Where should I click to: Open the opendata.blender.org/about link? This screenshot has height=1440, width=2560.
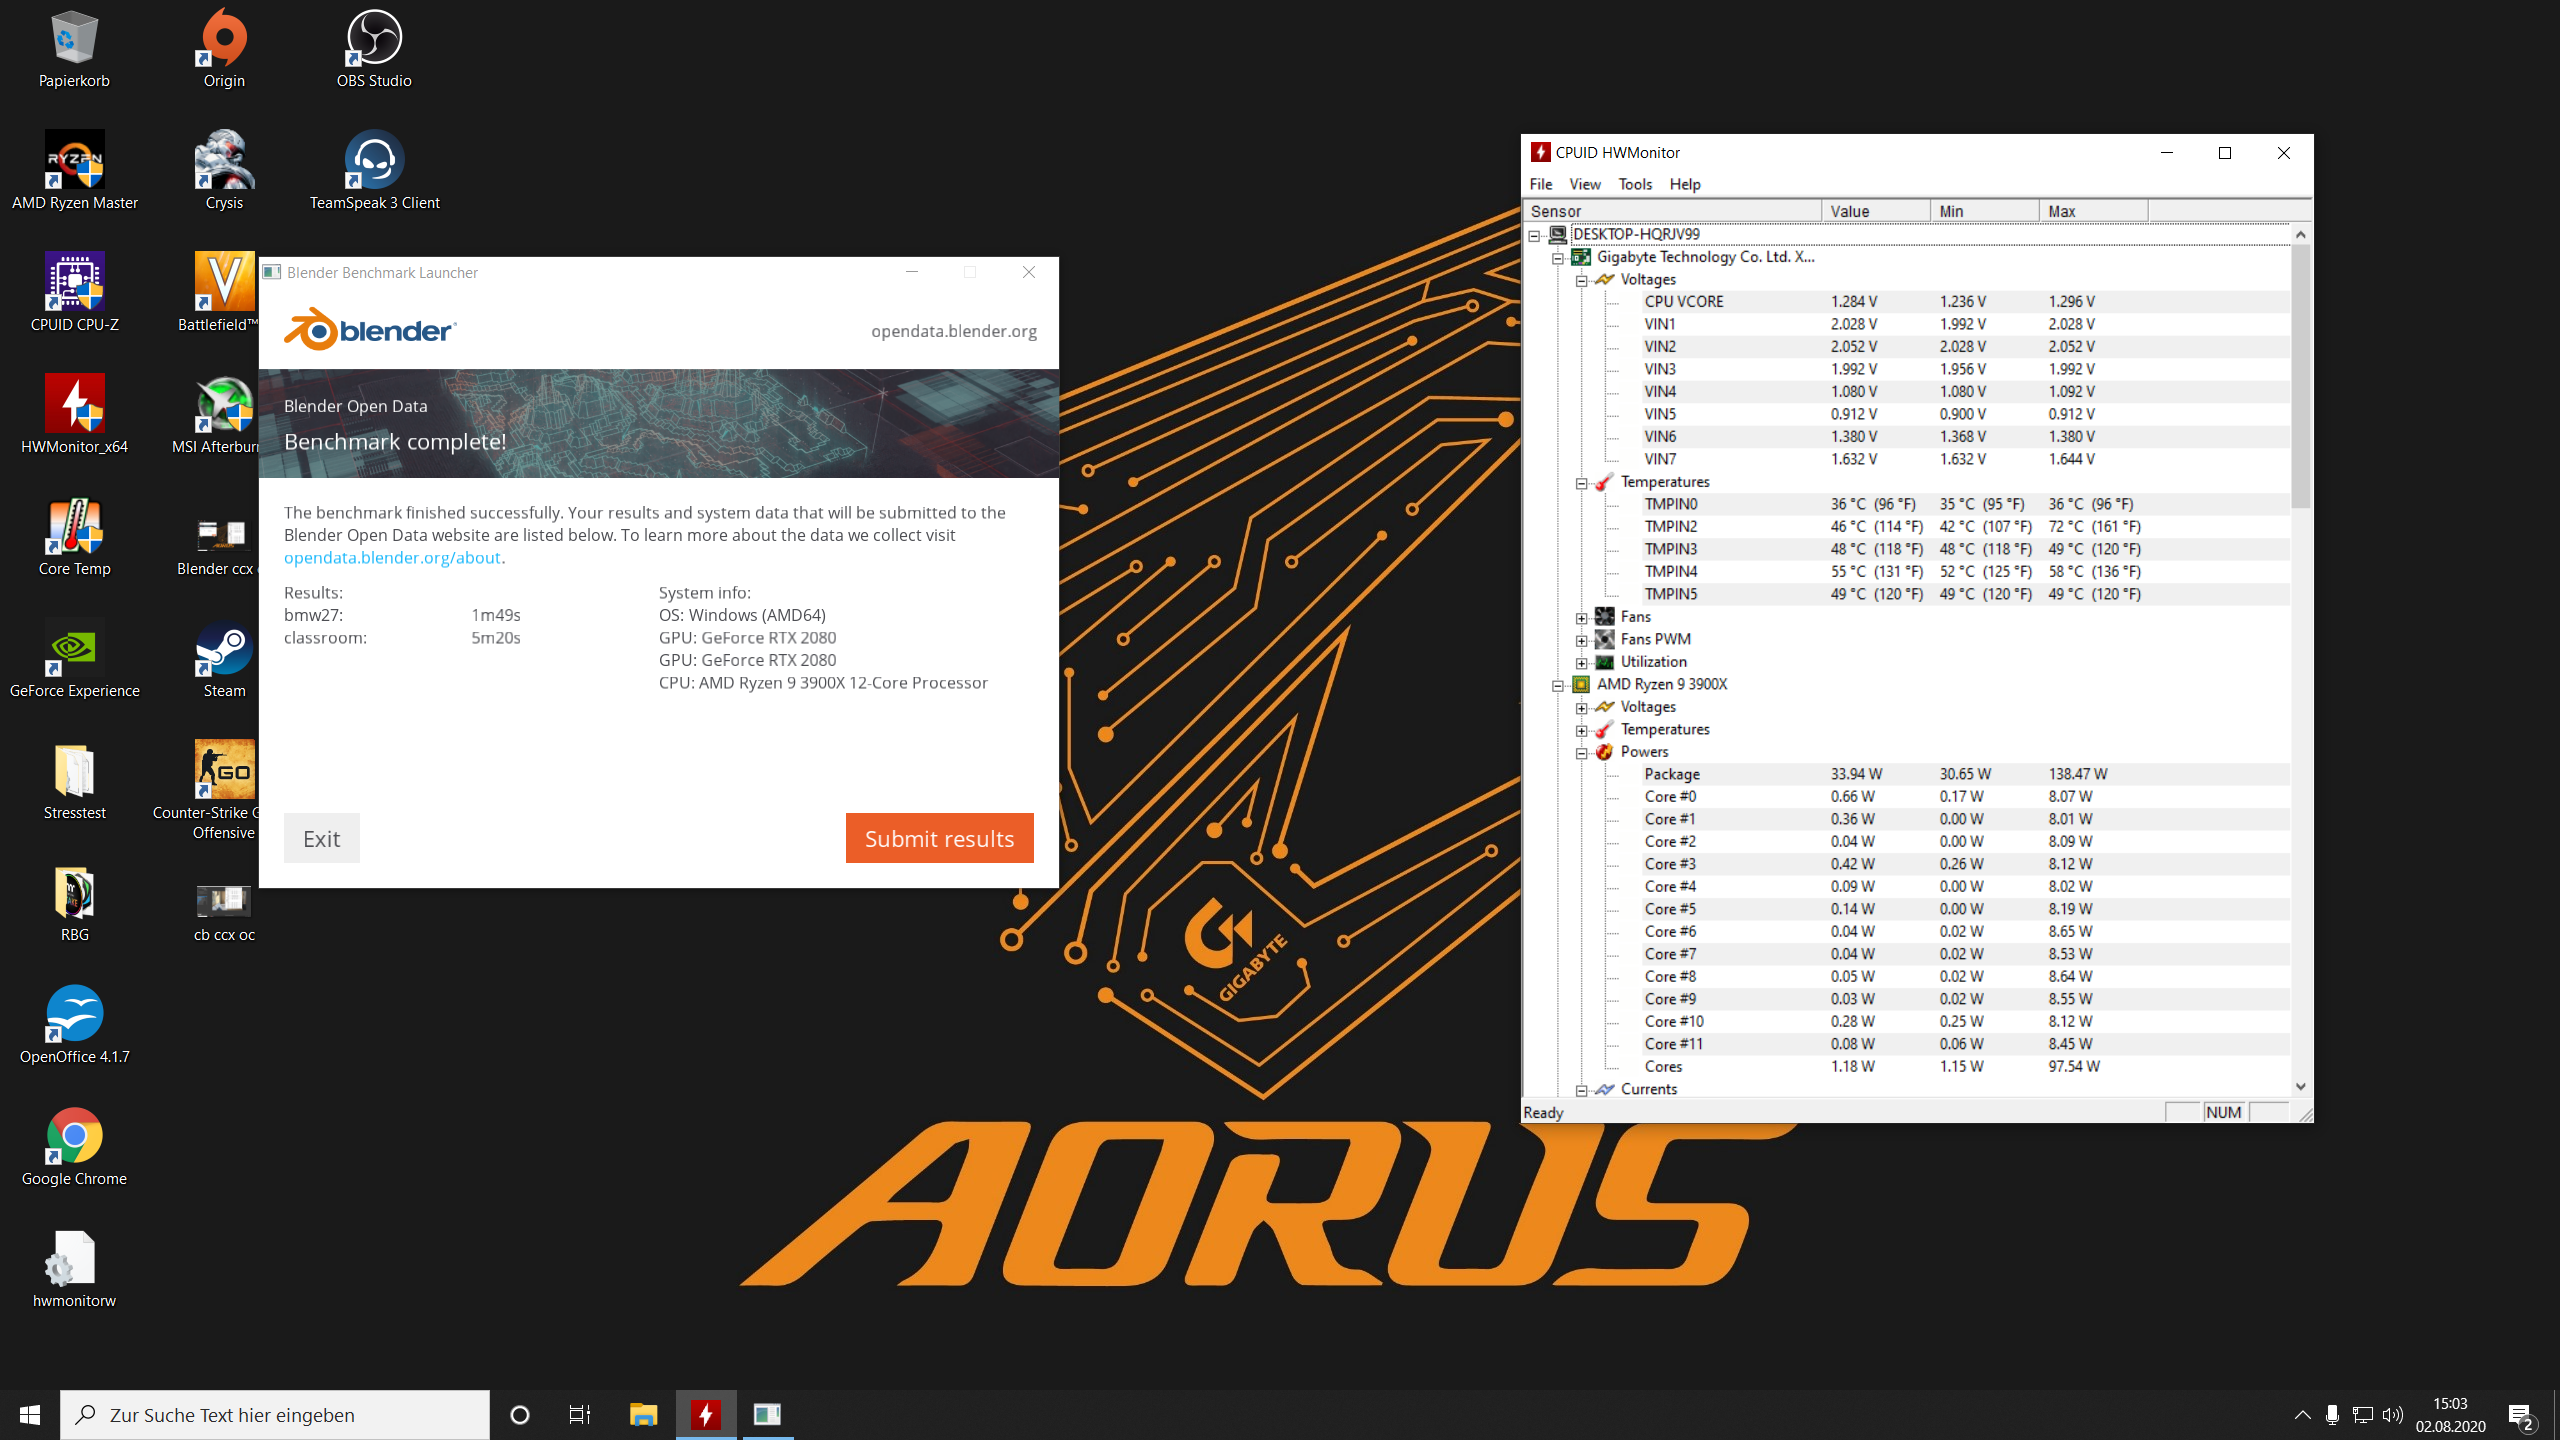[392, 558]
